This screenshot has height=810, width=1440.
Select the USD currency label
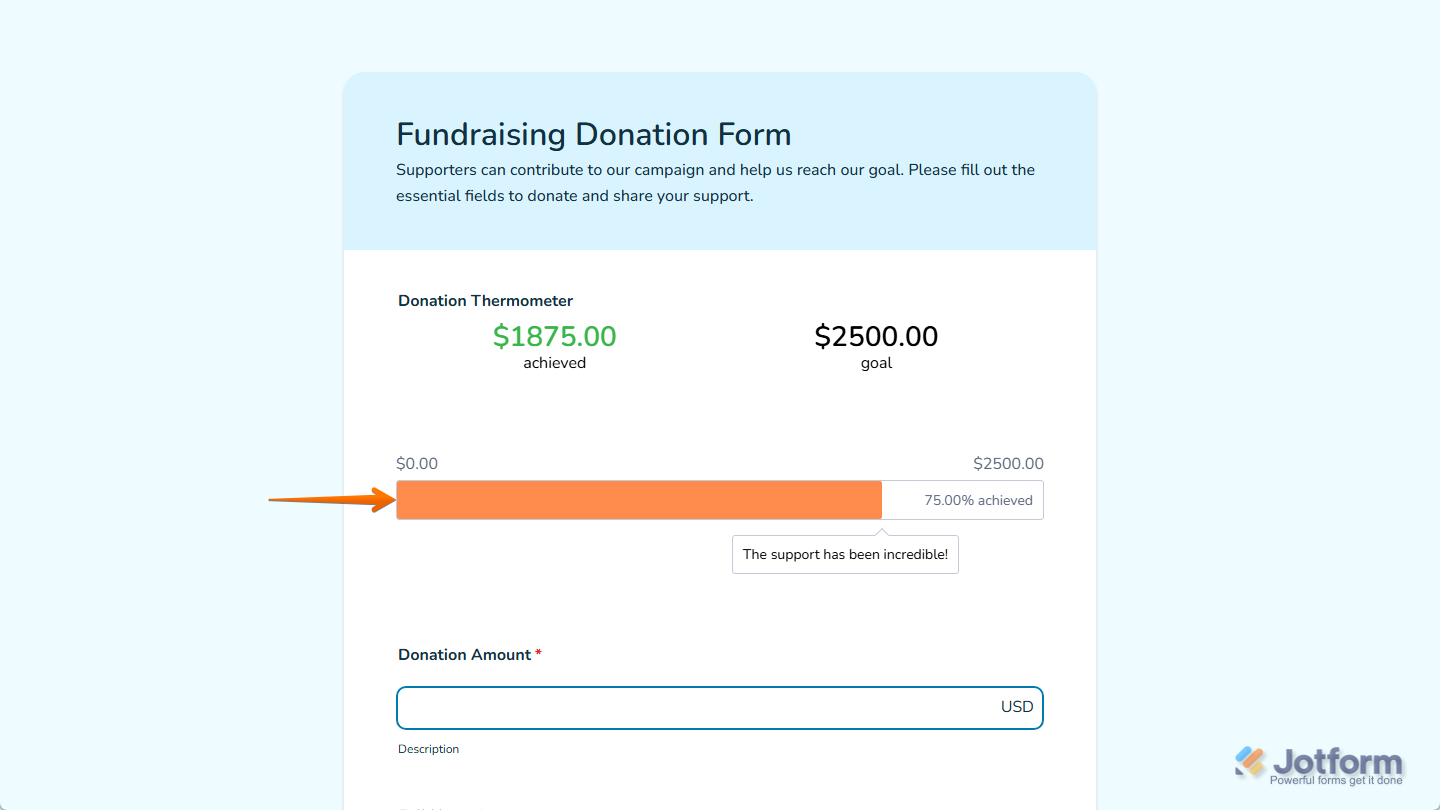[x=1017, y=707]
